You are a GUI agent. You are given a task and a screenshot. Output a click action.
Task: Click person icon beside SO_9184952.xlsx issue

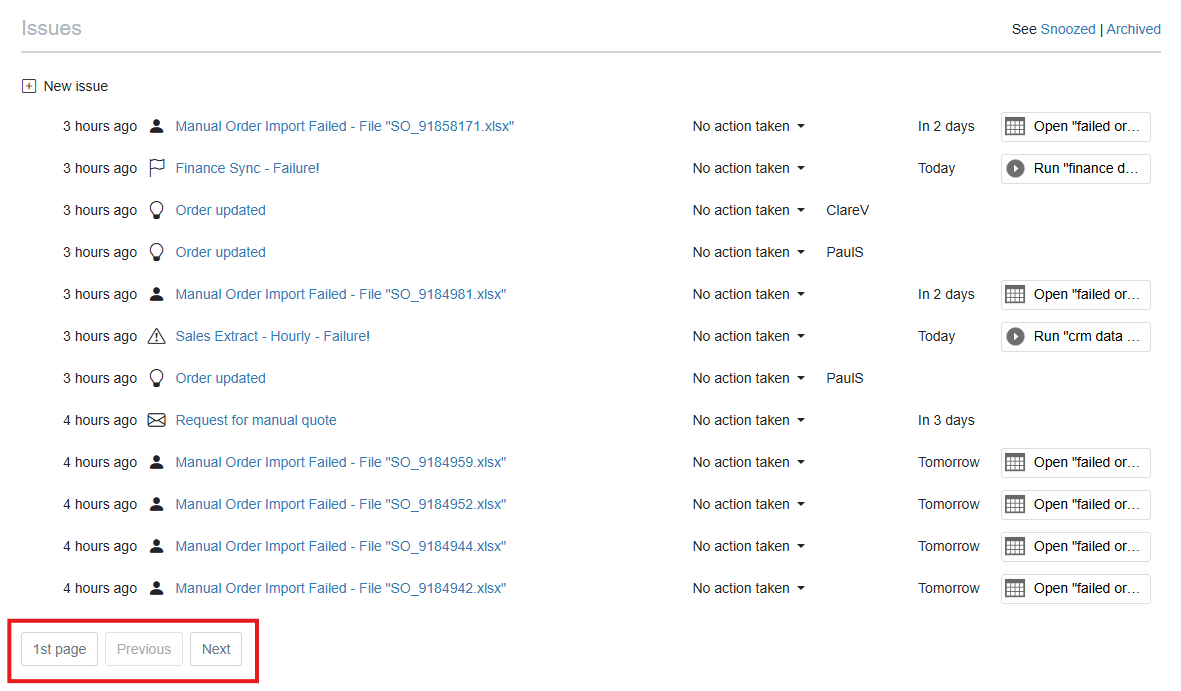[157, 504]
